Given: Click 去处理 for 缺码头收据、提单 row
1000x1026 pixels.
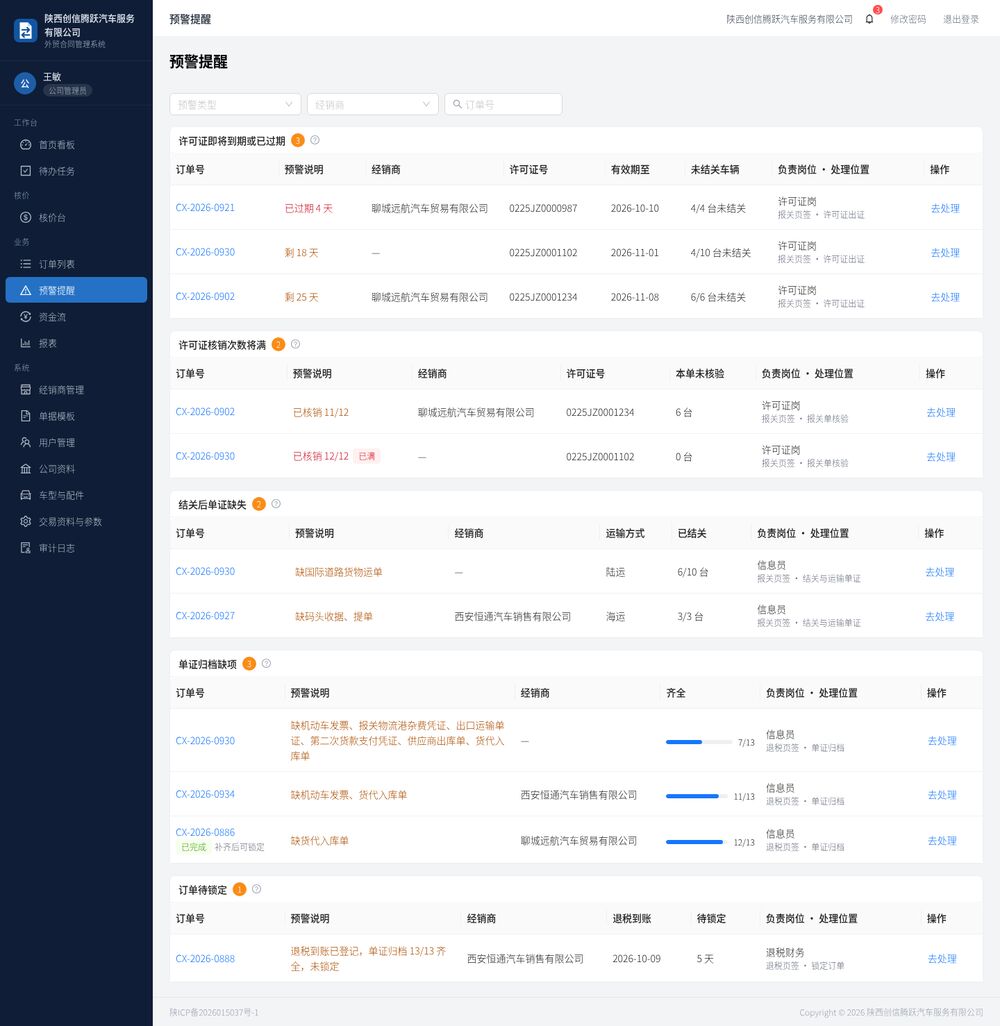Looking at the screenshot, I should (939, 616).
